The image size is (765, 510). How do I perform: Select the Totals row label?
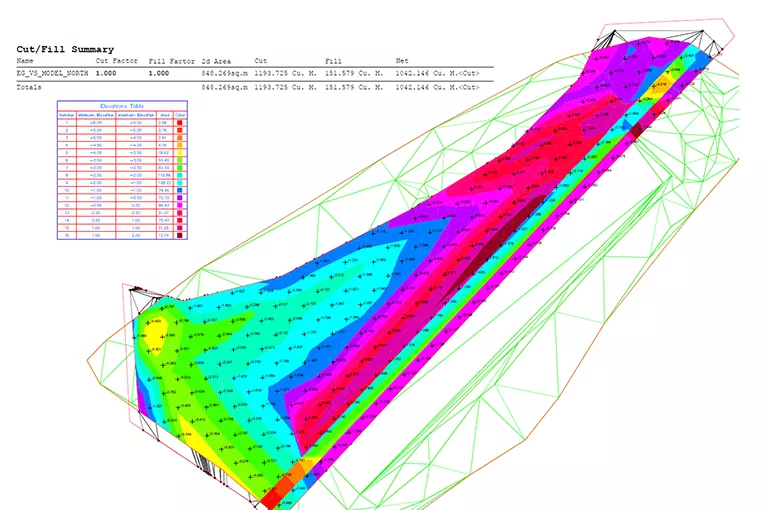30,87
